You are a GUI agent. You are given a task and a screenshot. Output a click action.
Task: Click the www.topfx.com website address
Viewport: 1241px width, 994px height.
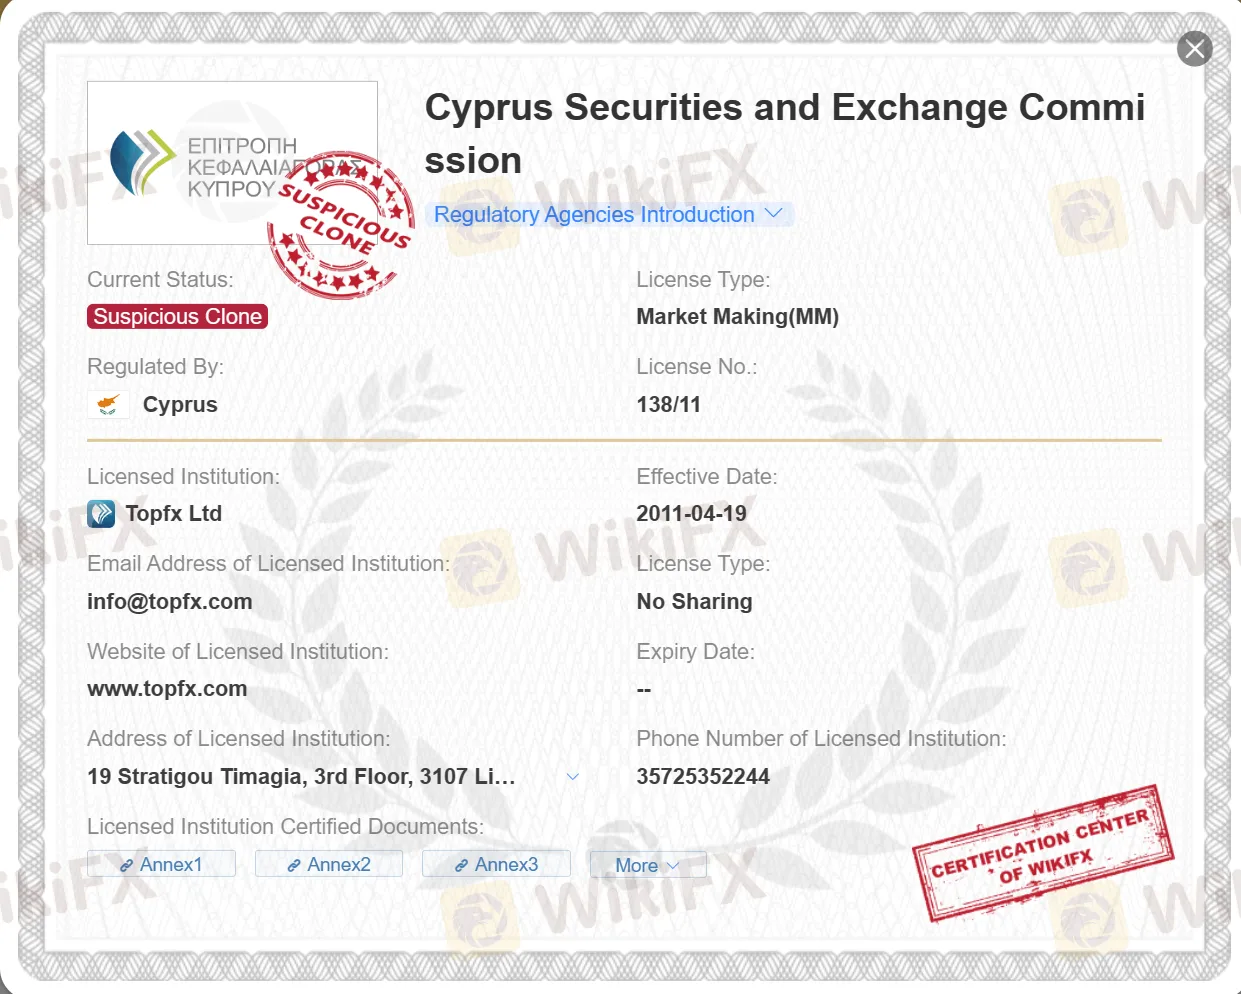pyautogui.click(x=167, y=688)
